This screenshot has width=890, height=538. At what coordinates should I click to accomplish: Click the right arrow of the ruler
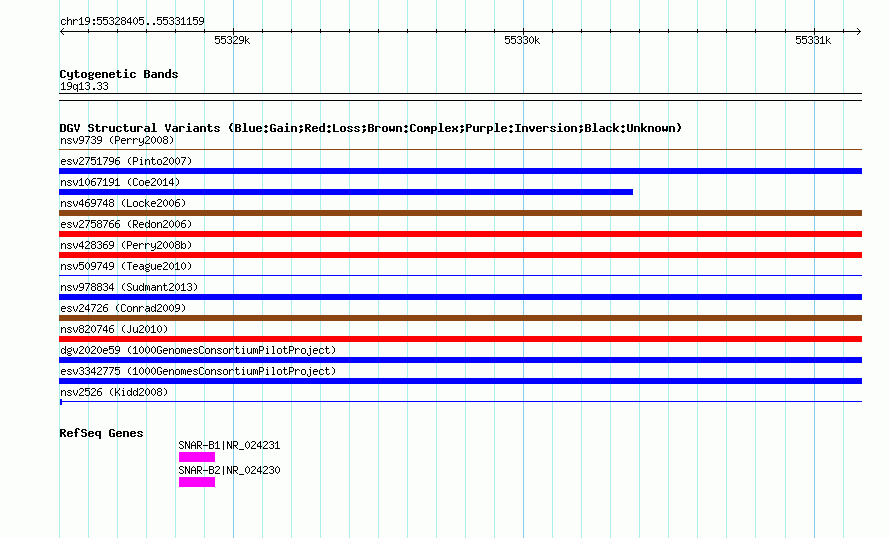(x=859, y=31)
